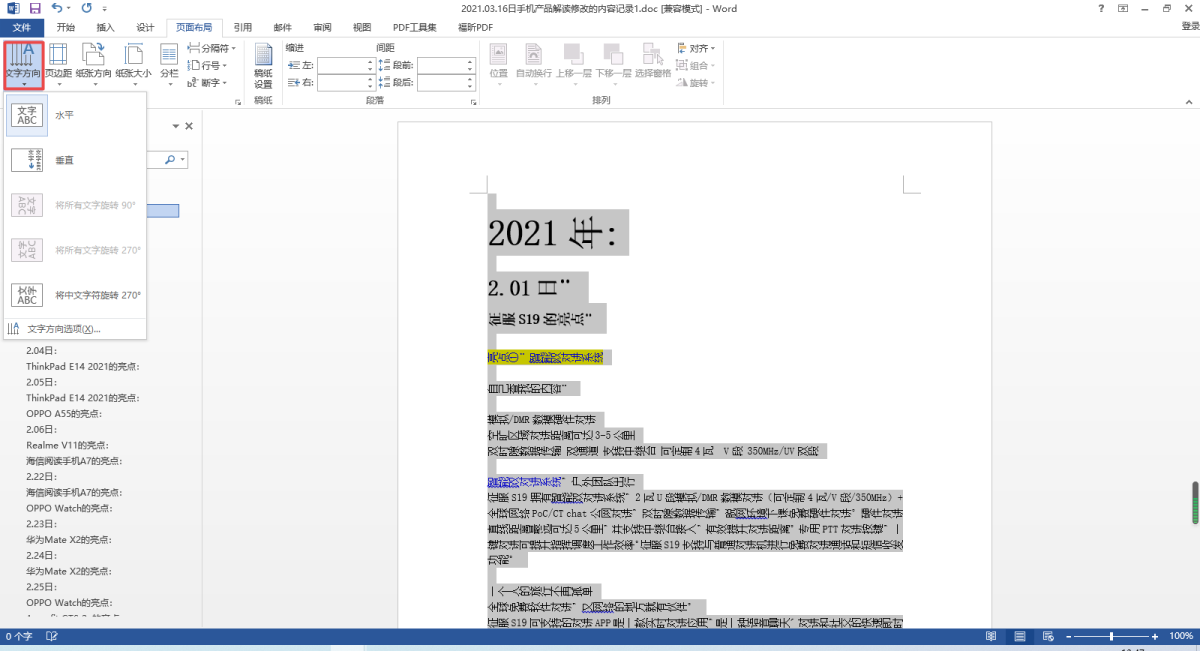Expand the 分隔符 breaks dropdown
This screenshot has height=651, width=1200.
[212, 48]
